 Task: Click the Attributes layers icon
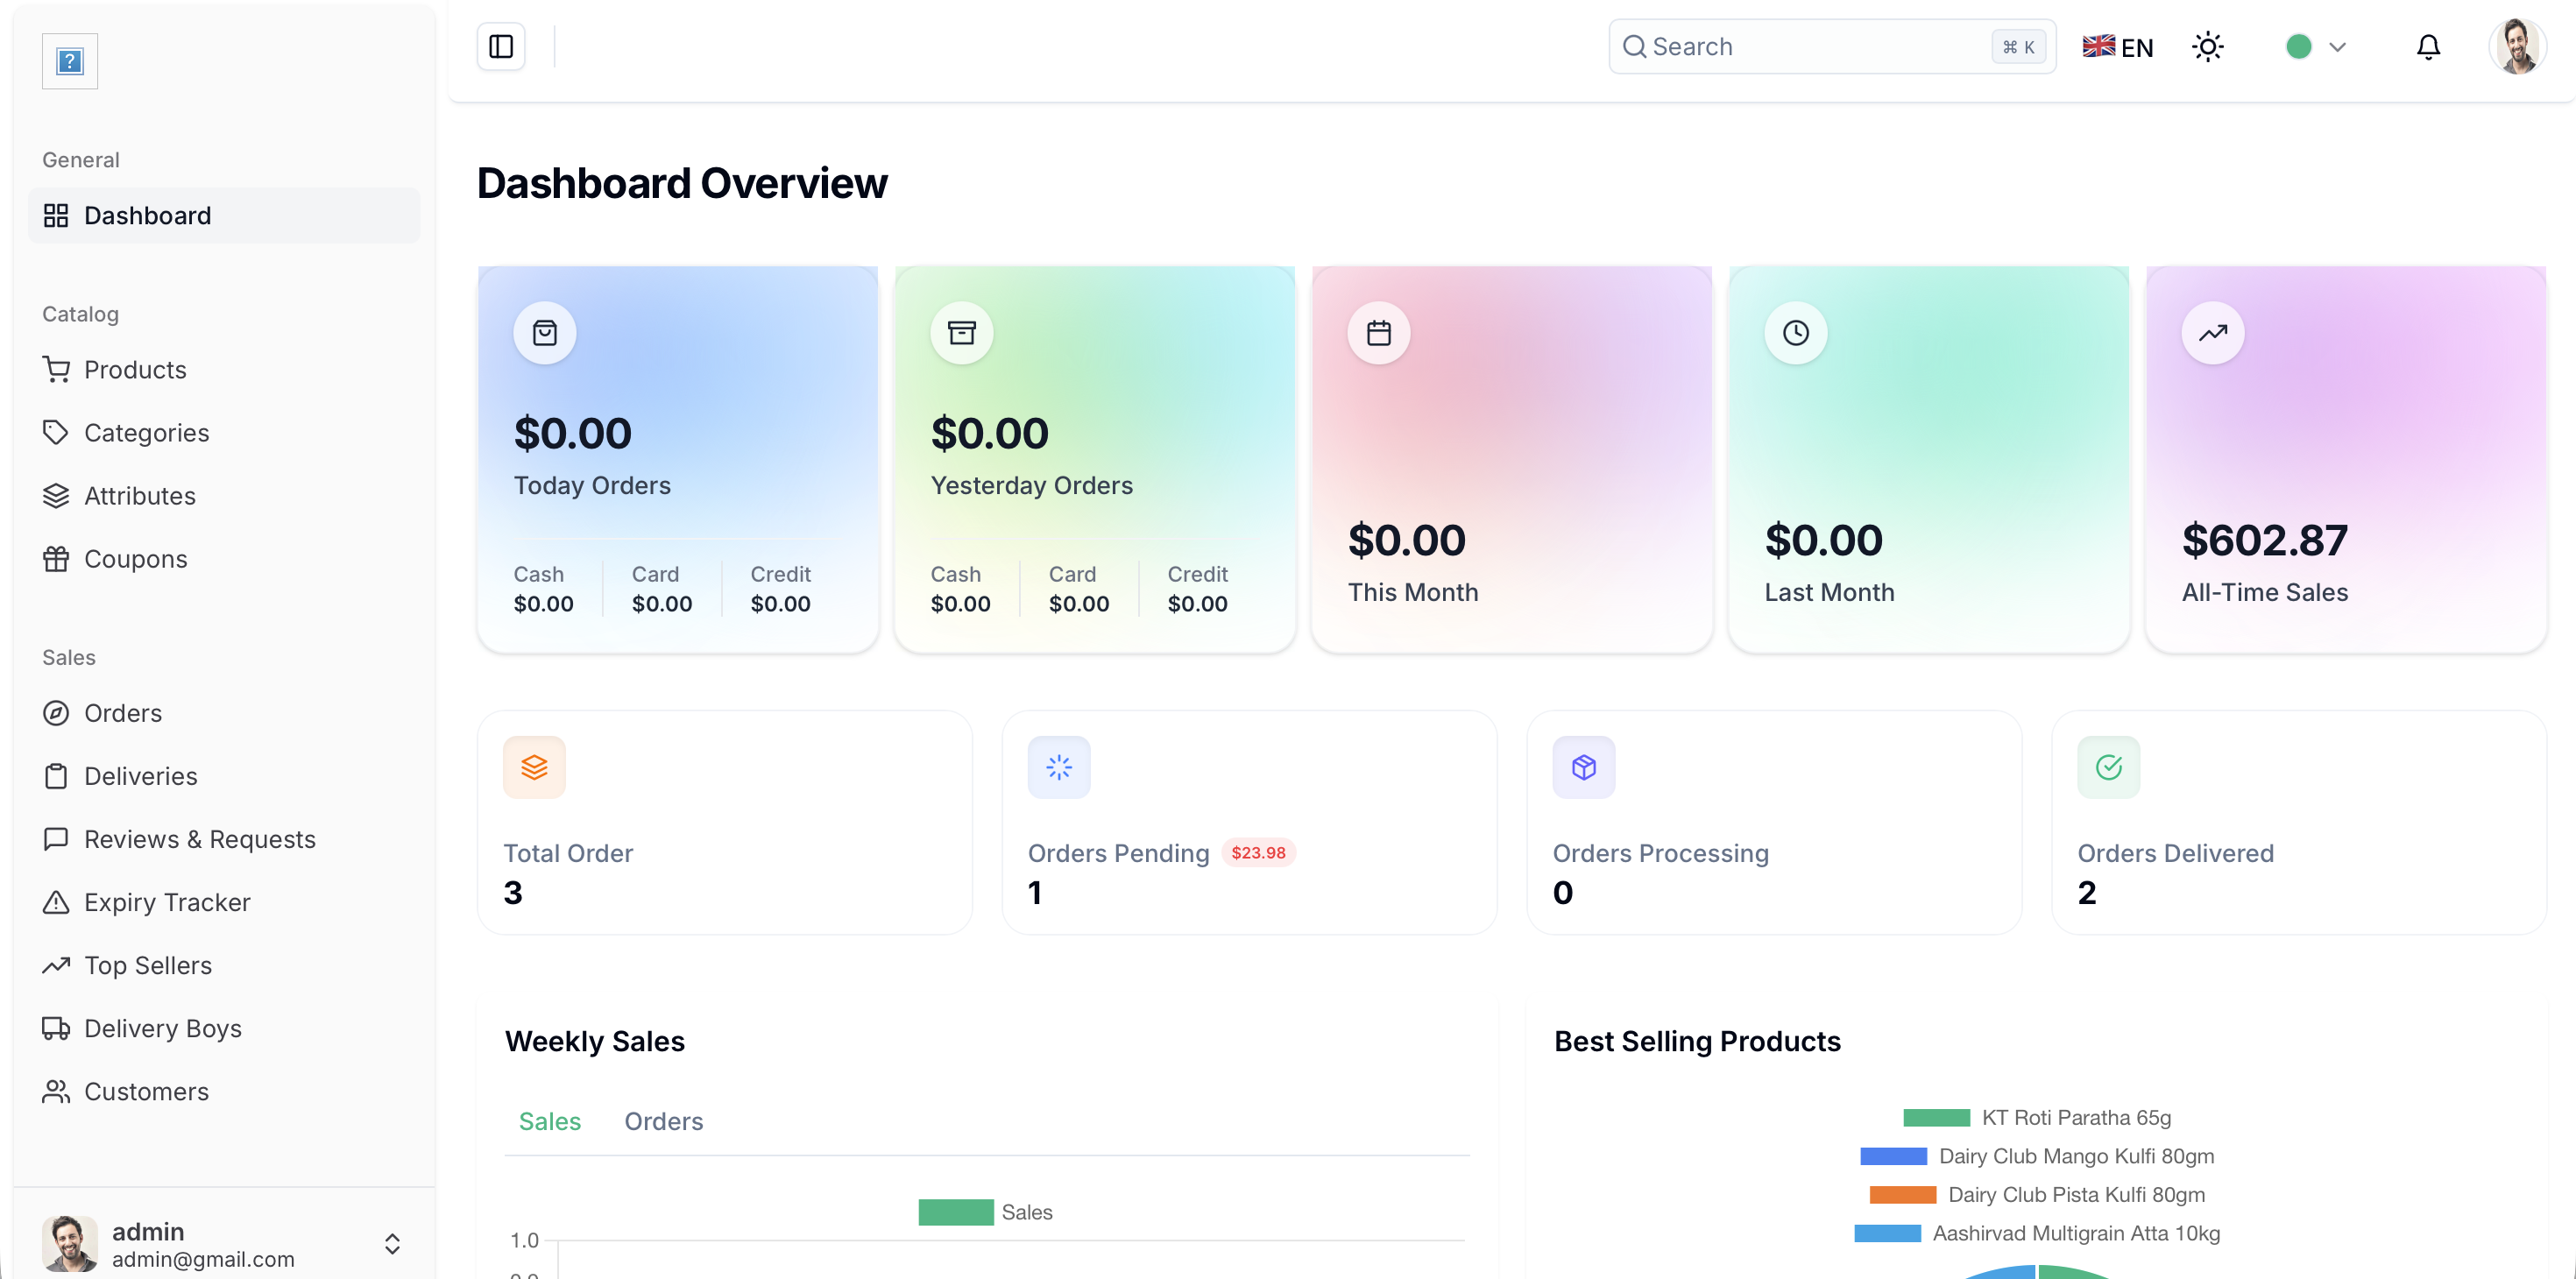tap(56, 496)
